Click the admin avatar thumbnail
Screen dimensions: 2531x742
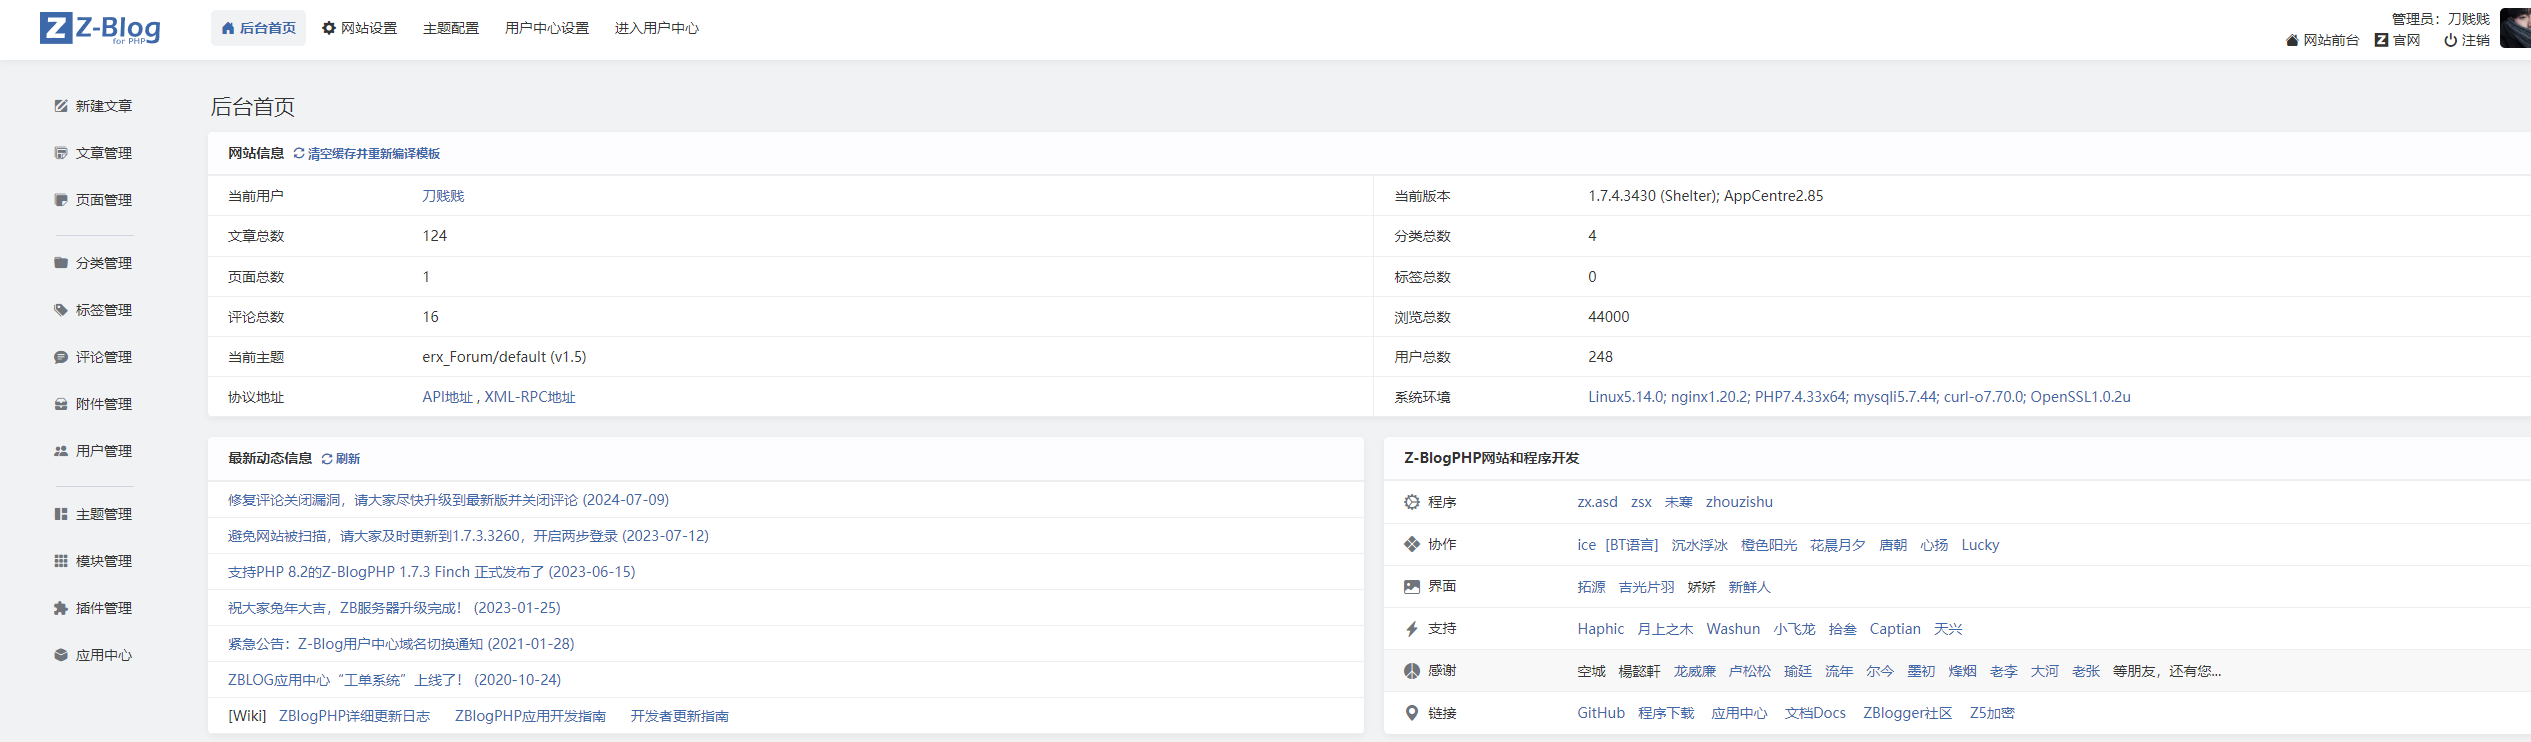2516,28
